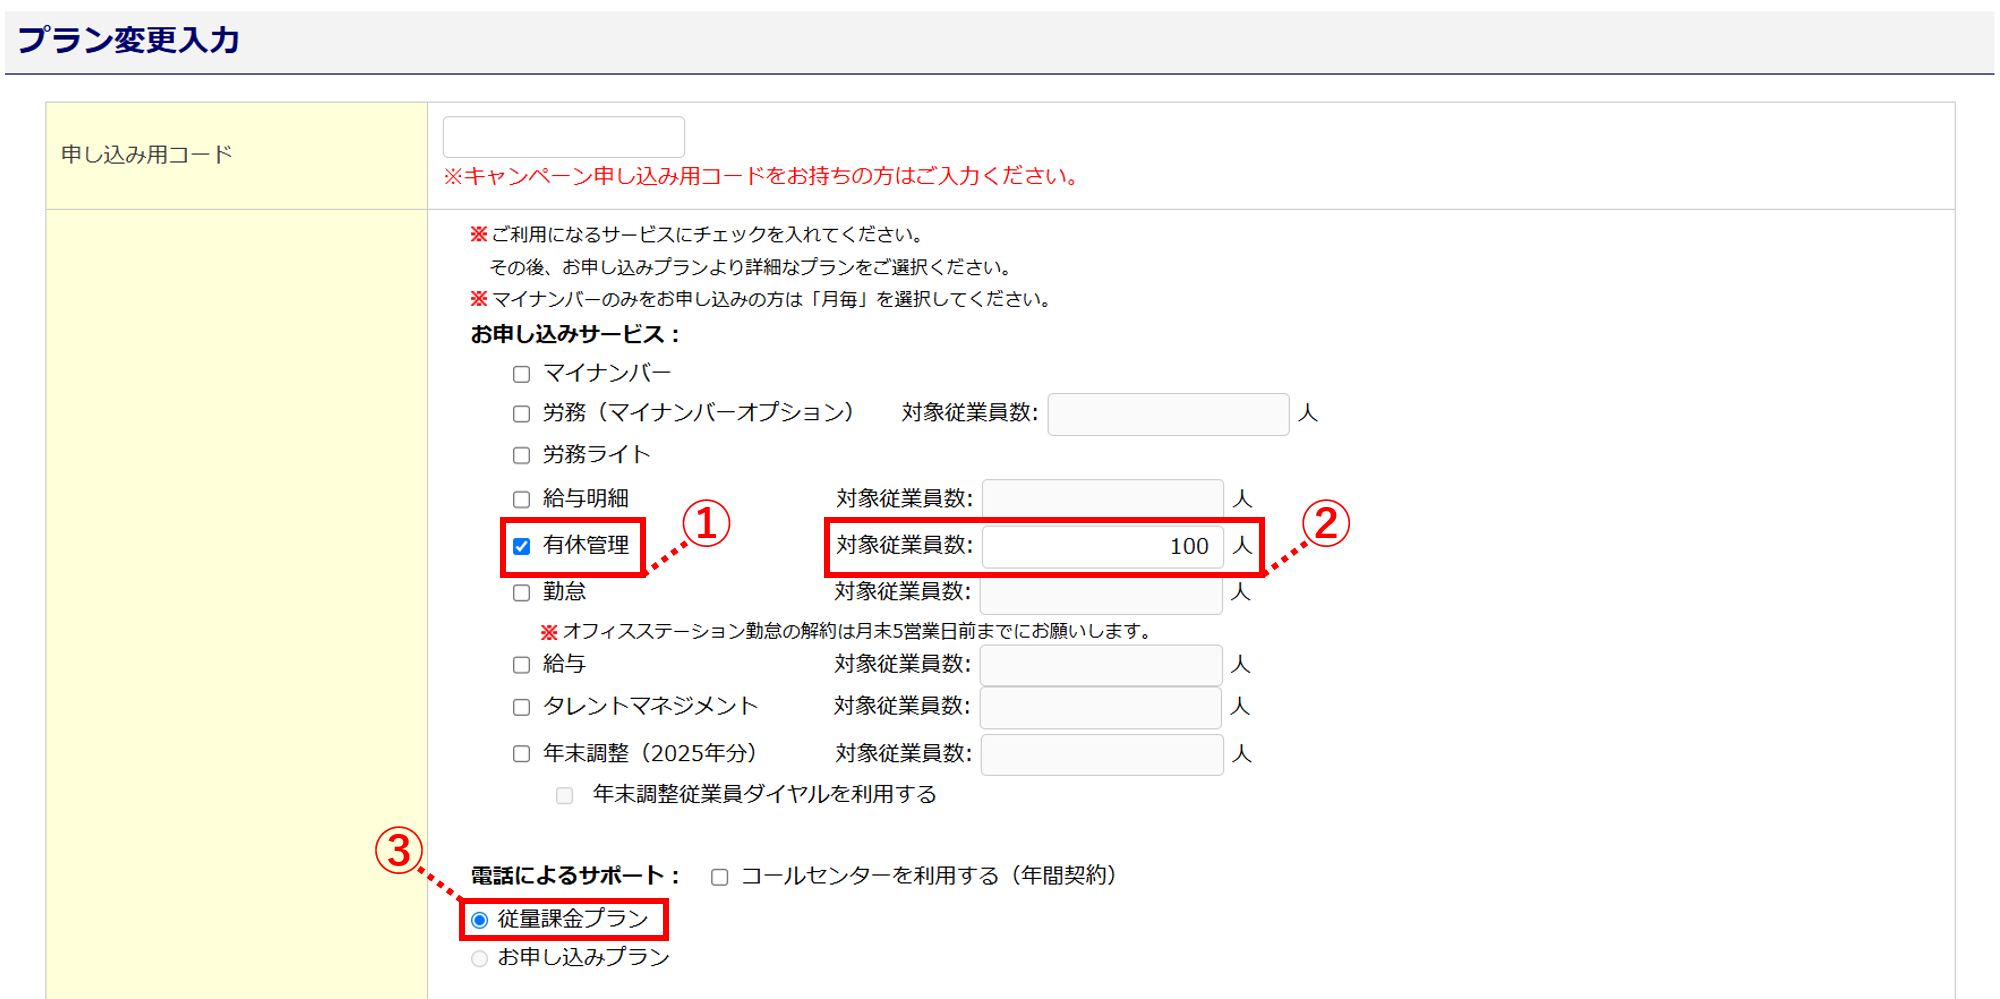Toggle 年末調整従業員ダイヤルを利用する checkbox
Viewport: 2000px width, 999px height.
(565, 796)
